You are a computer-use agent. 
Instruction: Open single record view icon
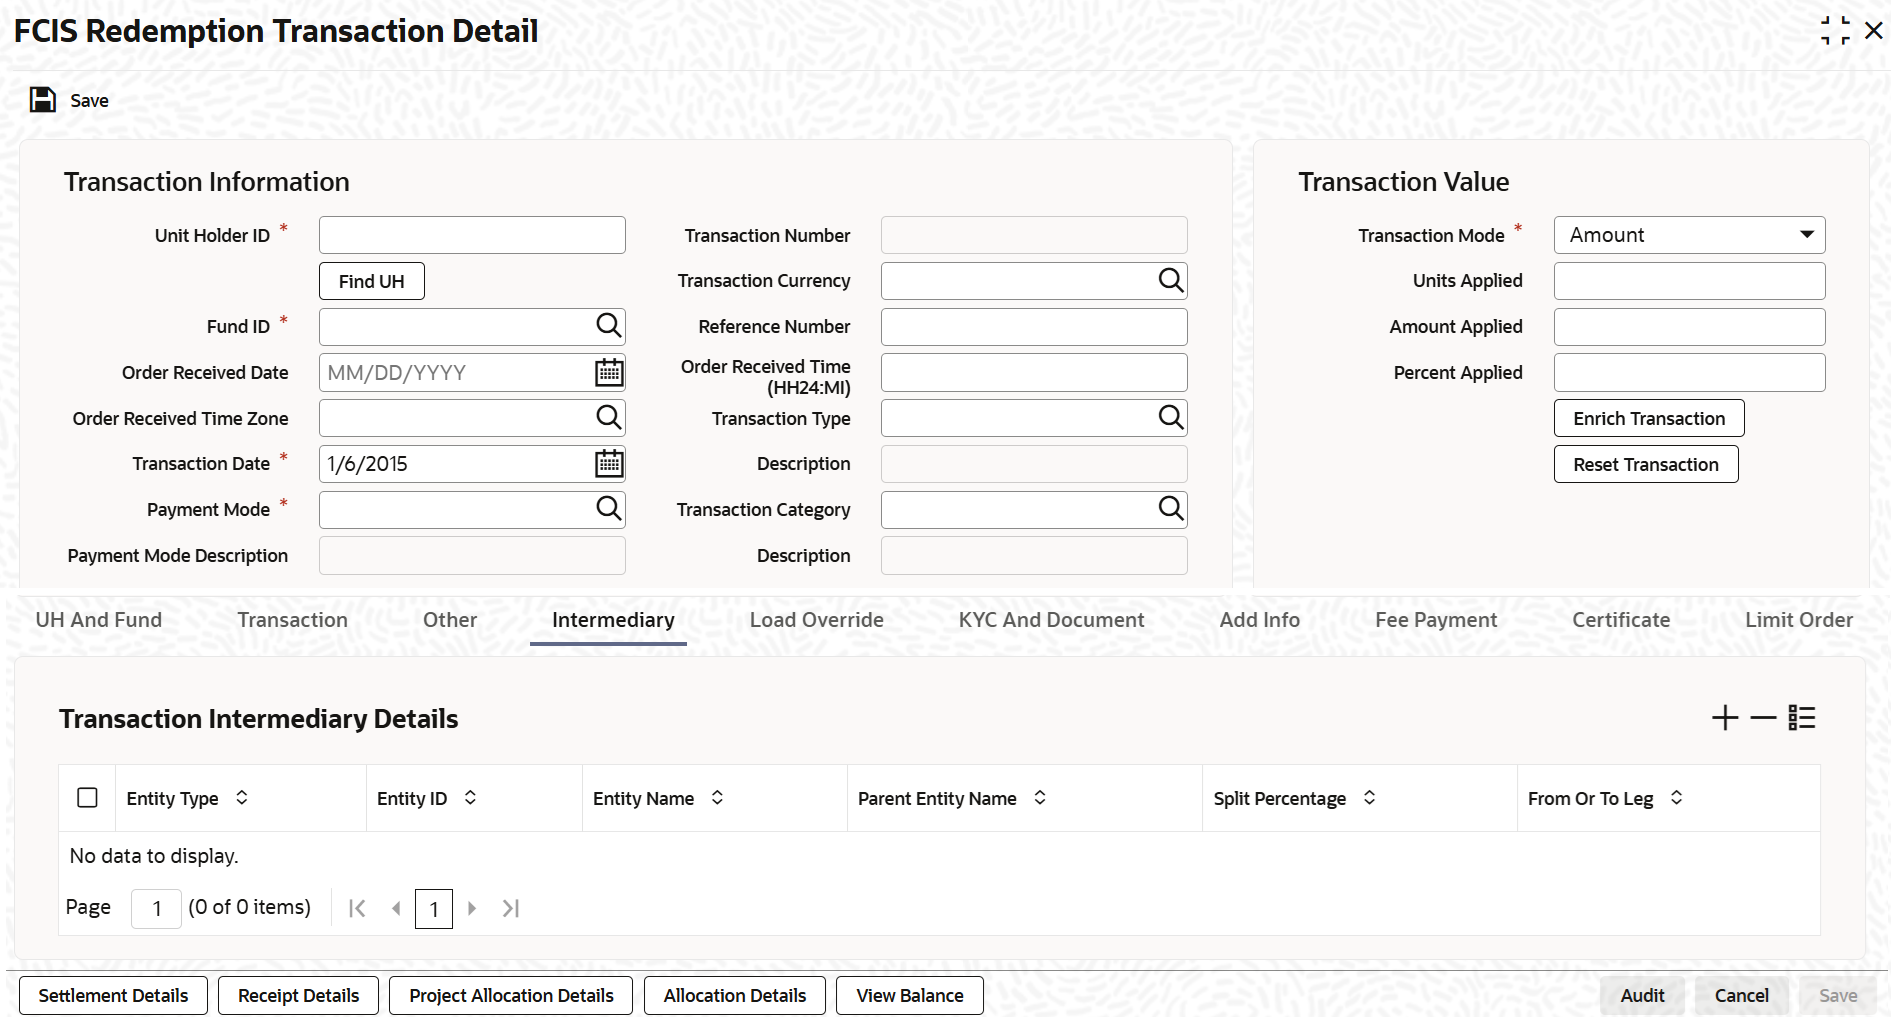point(1802,718)
